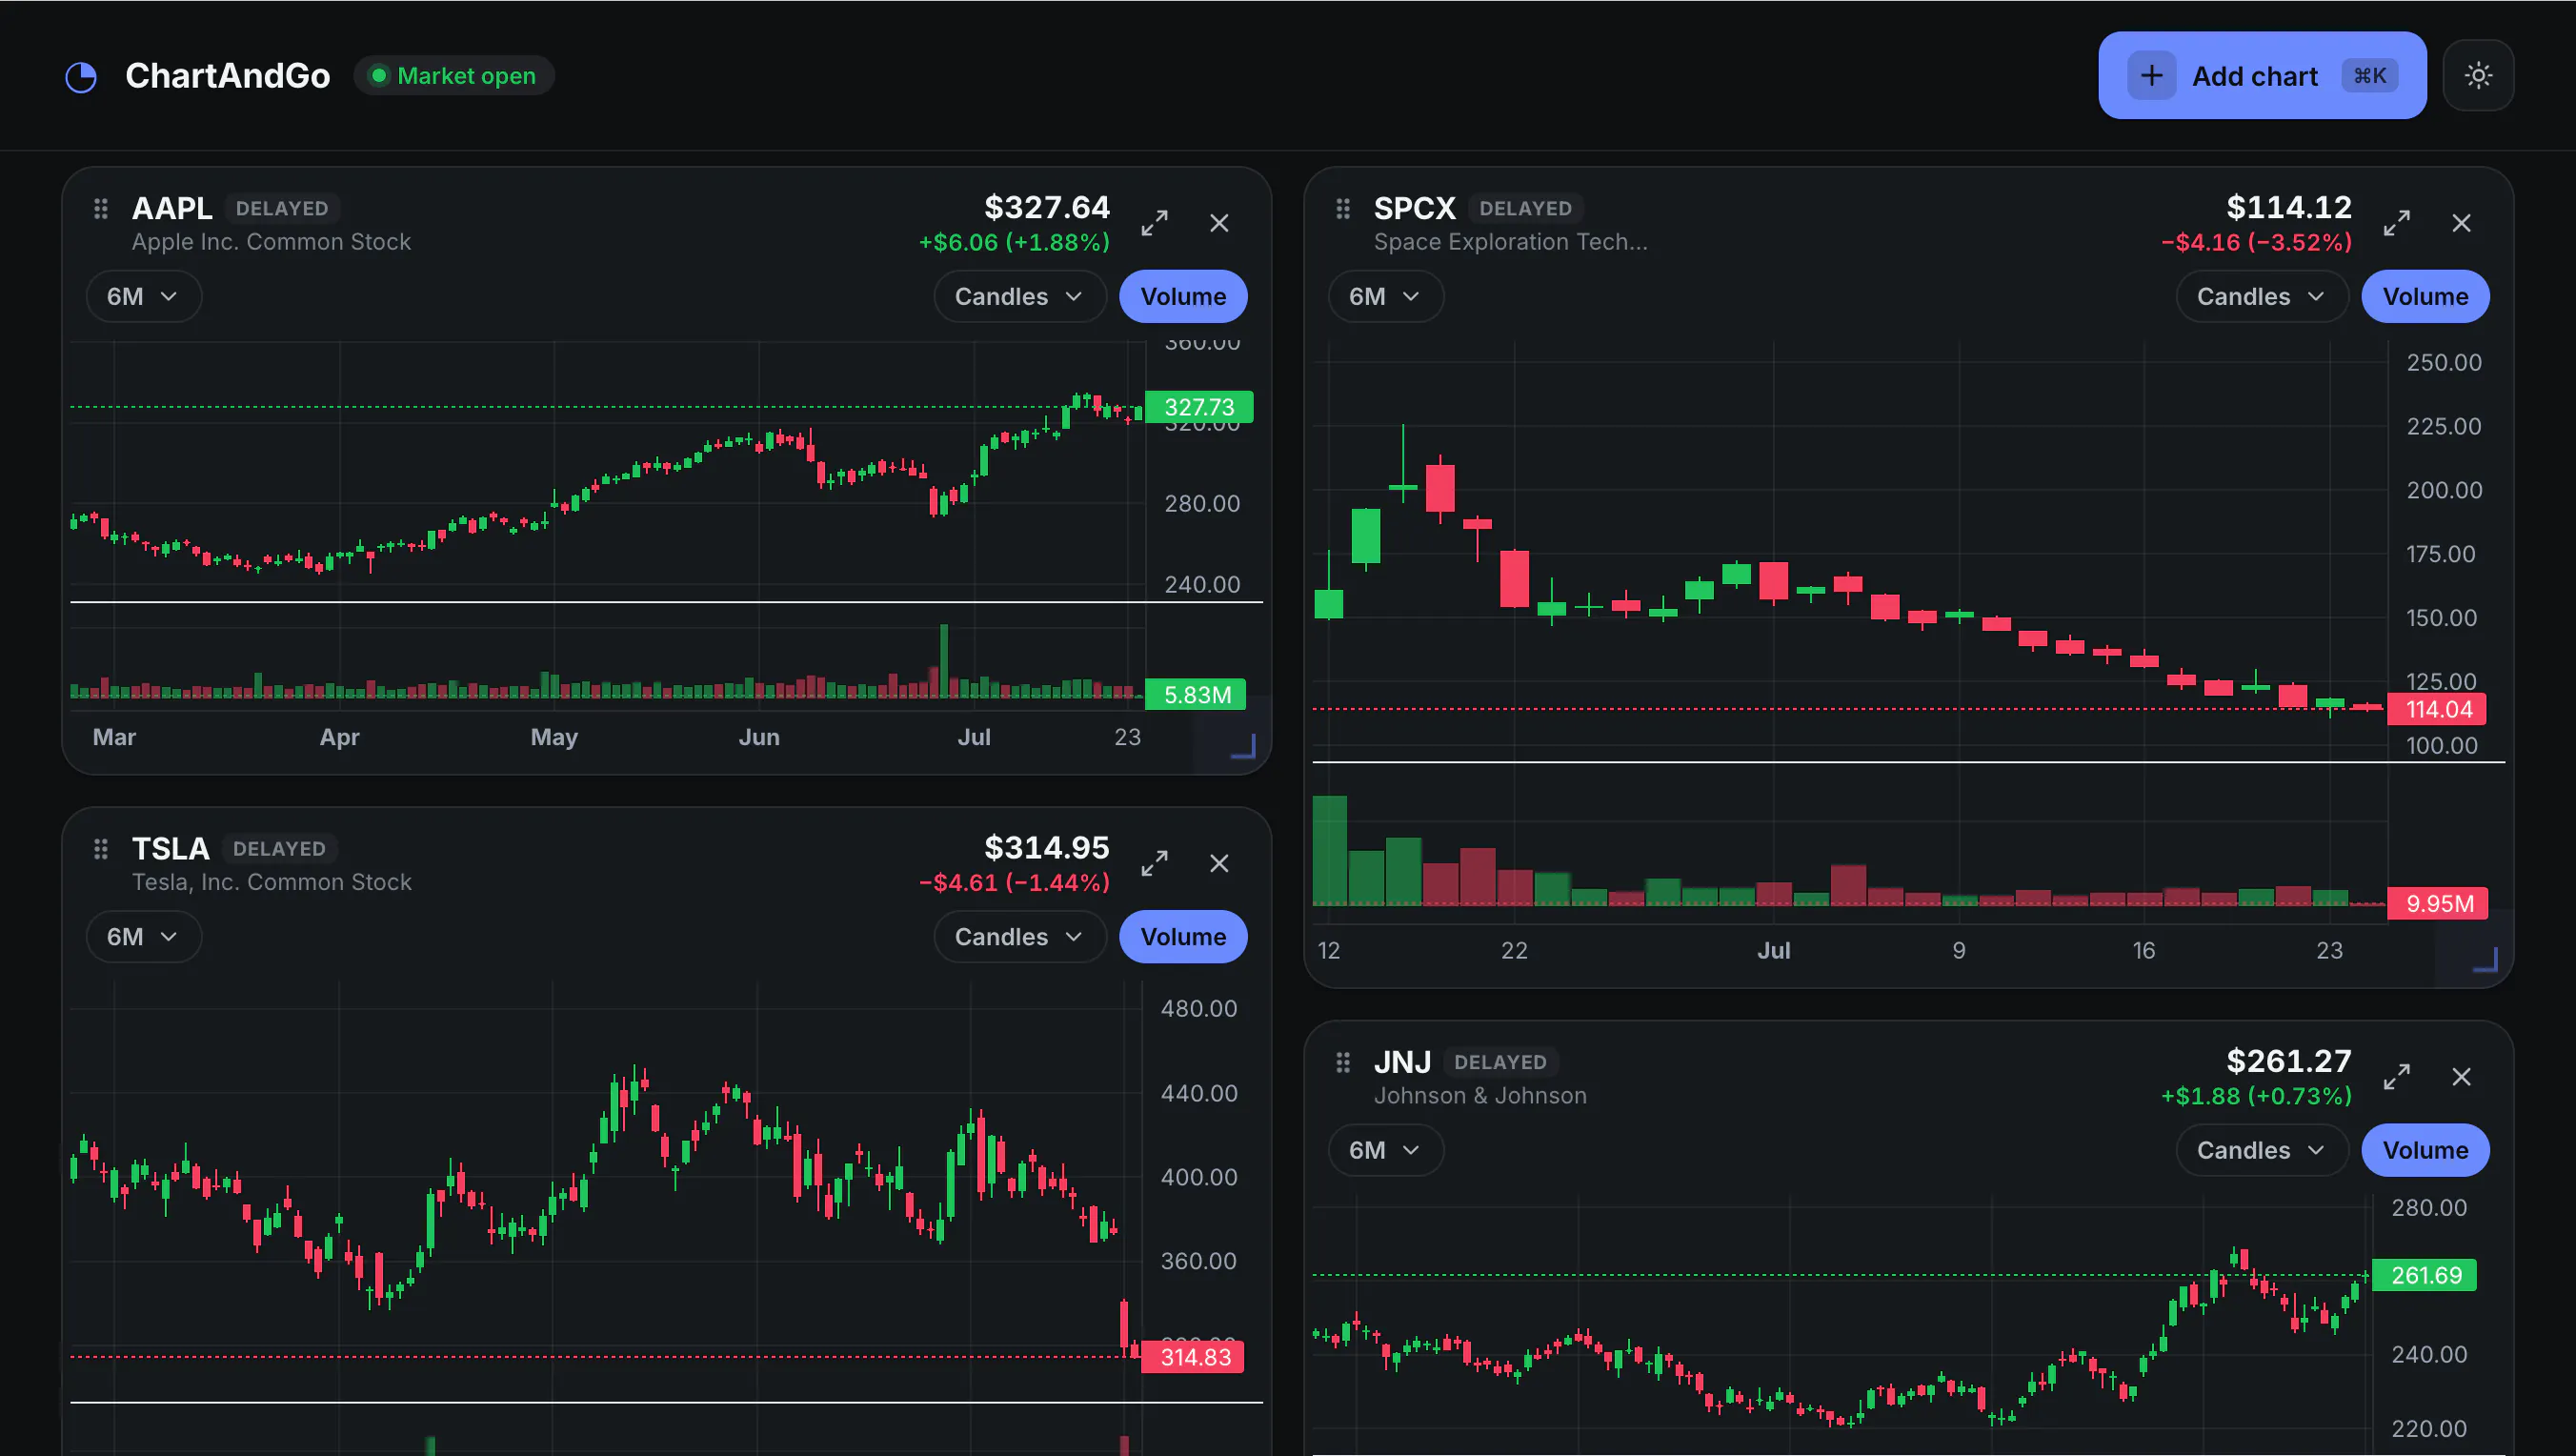The image size is (2576, 1456).
Task: Click the JNJ 261.69 price marker label
Action: point(2425,1275)
